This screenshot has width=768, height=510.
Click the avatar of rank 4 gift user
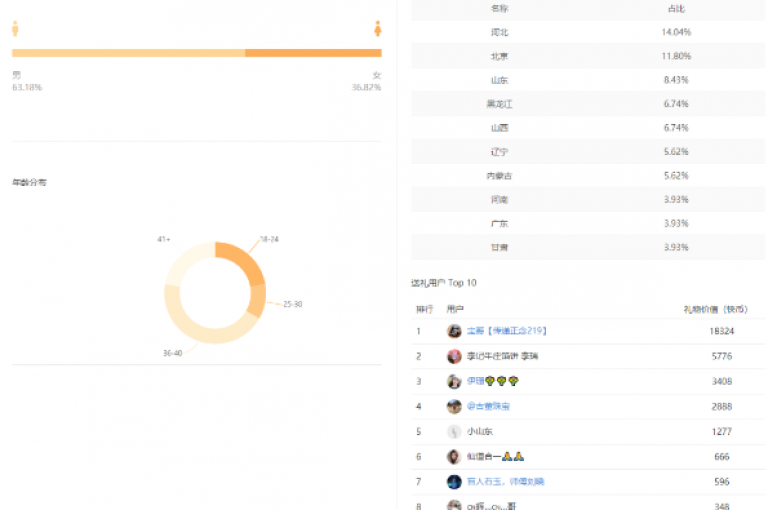pyautogui.click(x=454, y=406)
